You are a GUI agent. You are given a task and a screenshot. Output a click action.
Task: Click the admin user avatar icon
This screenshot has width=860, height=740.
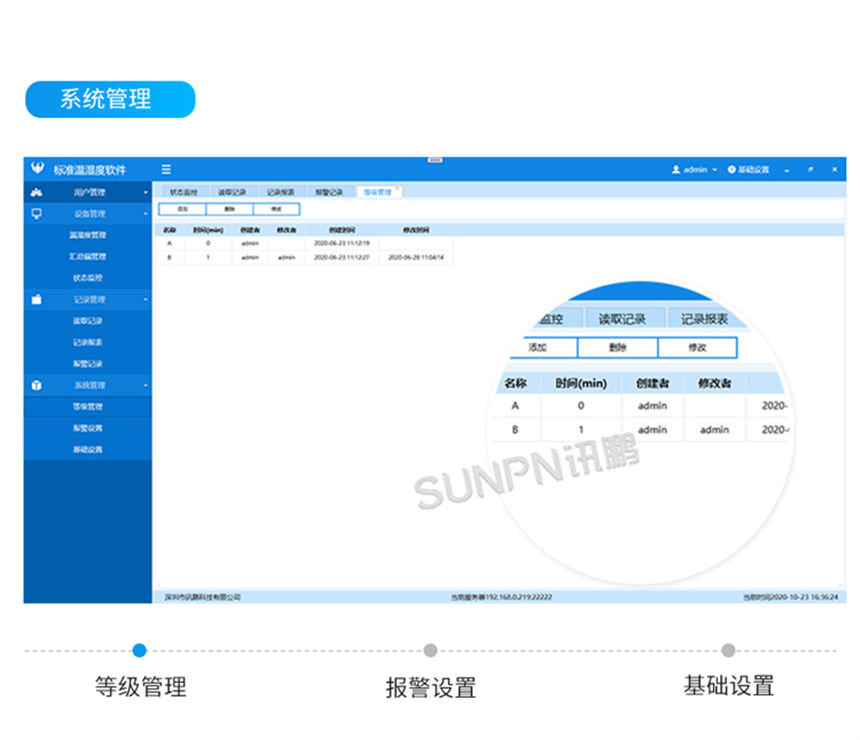(675, 170)
